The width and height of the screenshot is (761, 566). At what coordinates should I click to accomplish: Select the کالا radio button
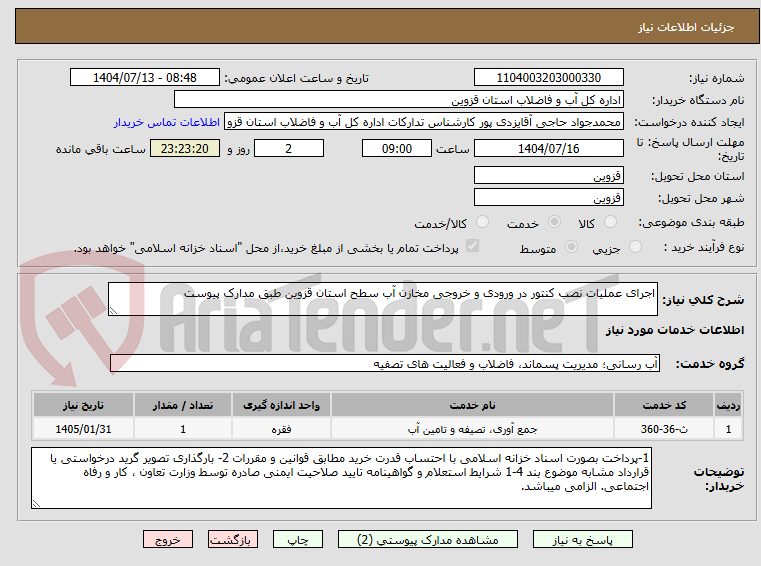click(610, 222)
